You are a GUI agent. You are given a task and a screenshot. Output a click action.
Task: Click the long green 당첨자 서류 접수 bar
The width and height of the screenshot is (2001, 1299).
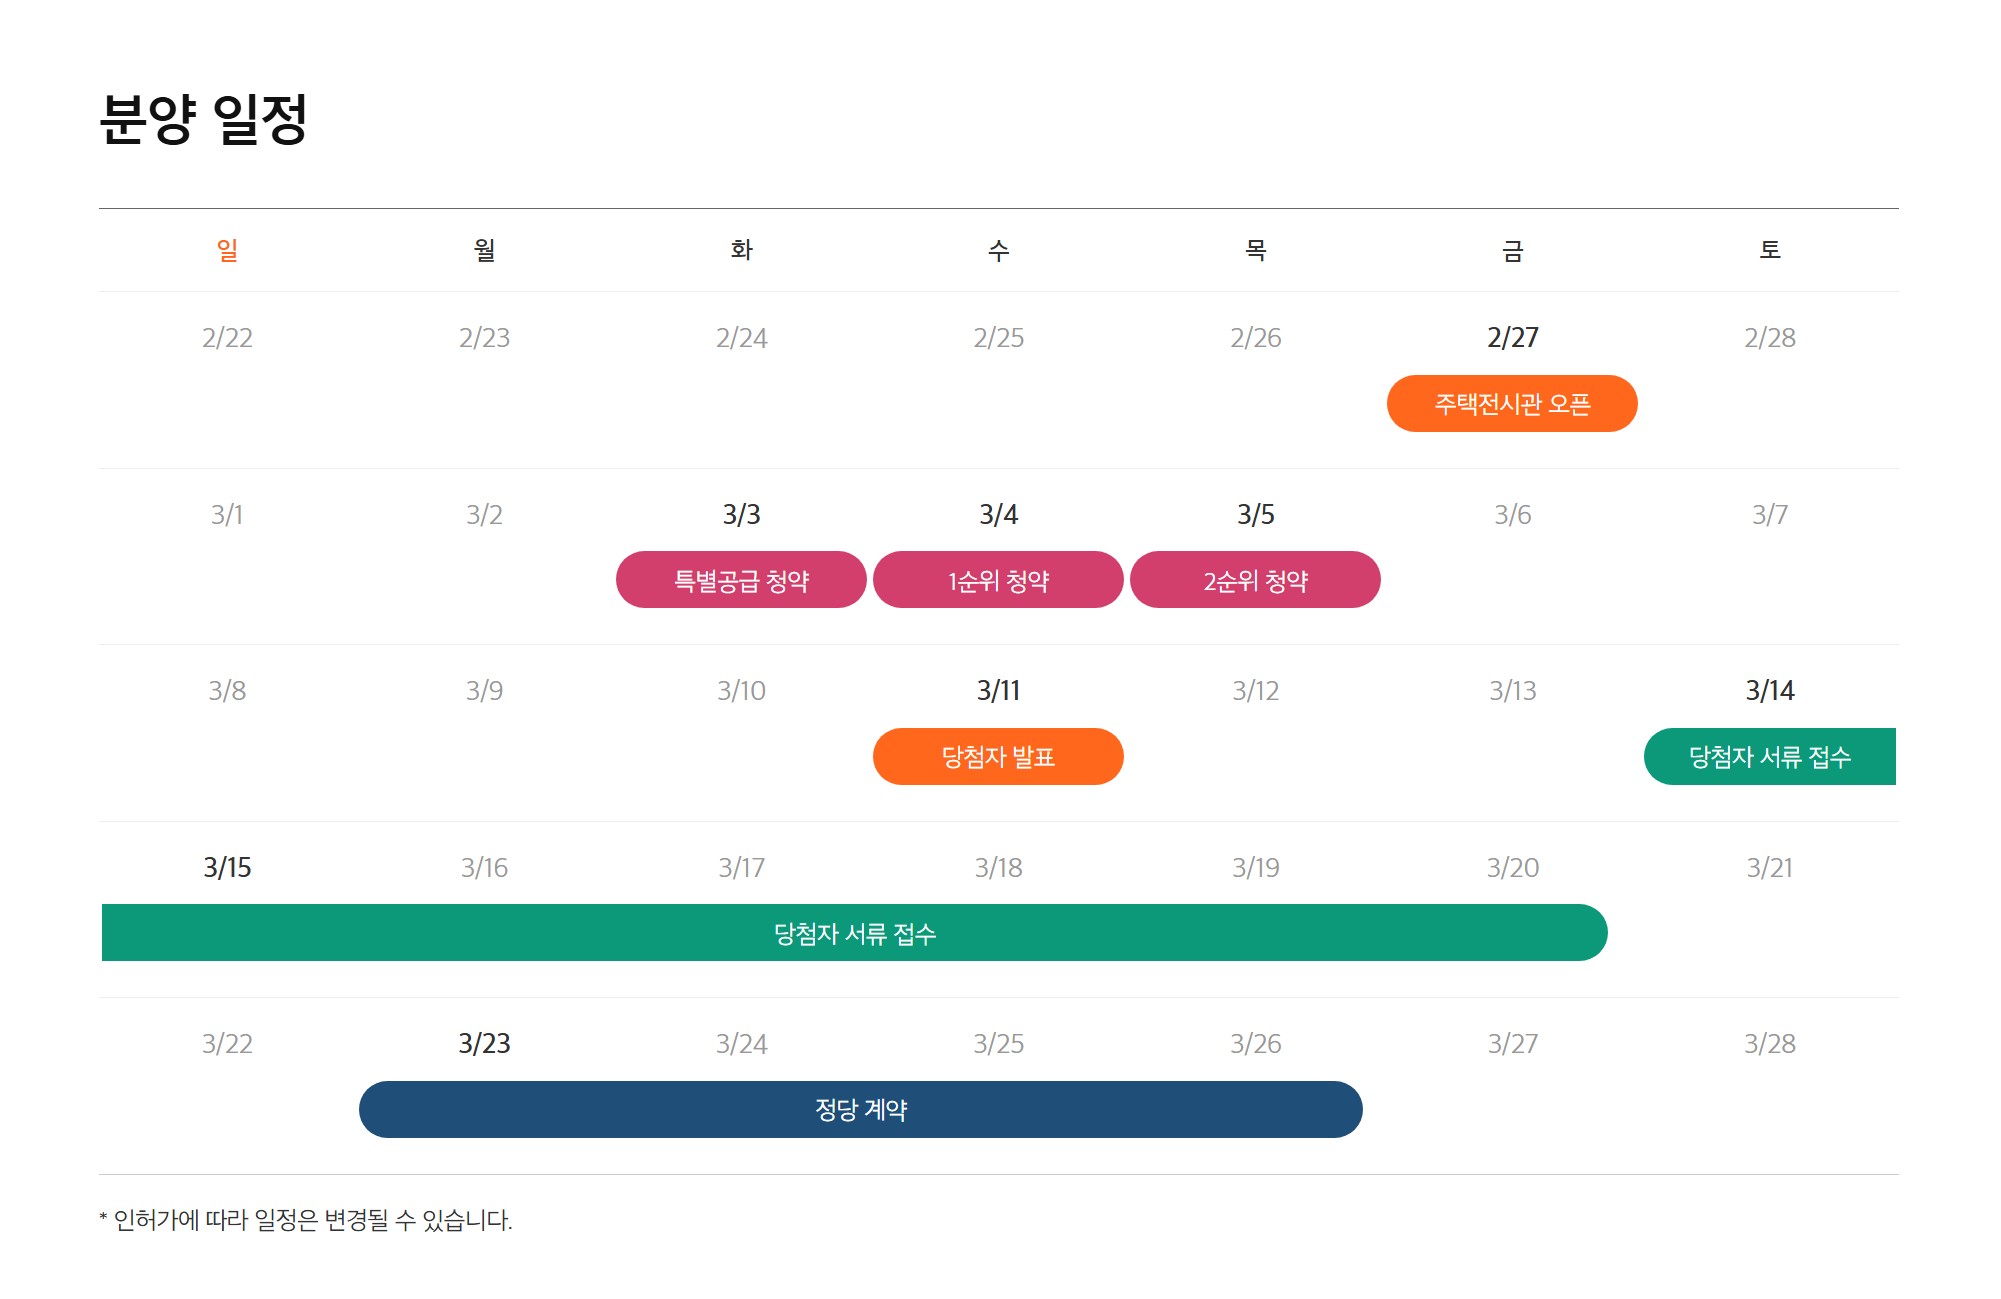pos(854,933)
